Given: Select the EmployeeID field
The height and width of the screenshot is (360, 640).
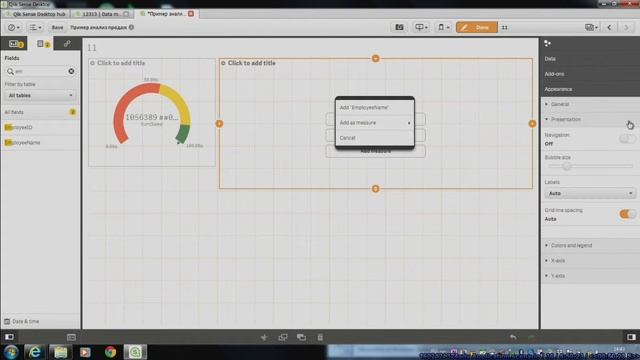Looking at the screenshot, I should point(40,127).
